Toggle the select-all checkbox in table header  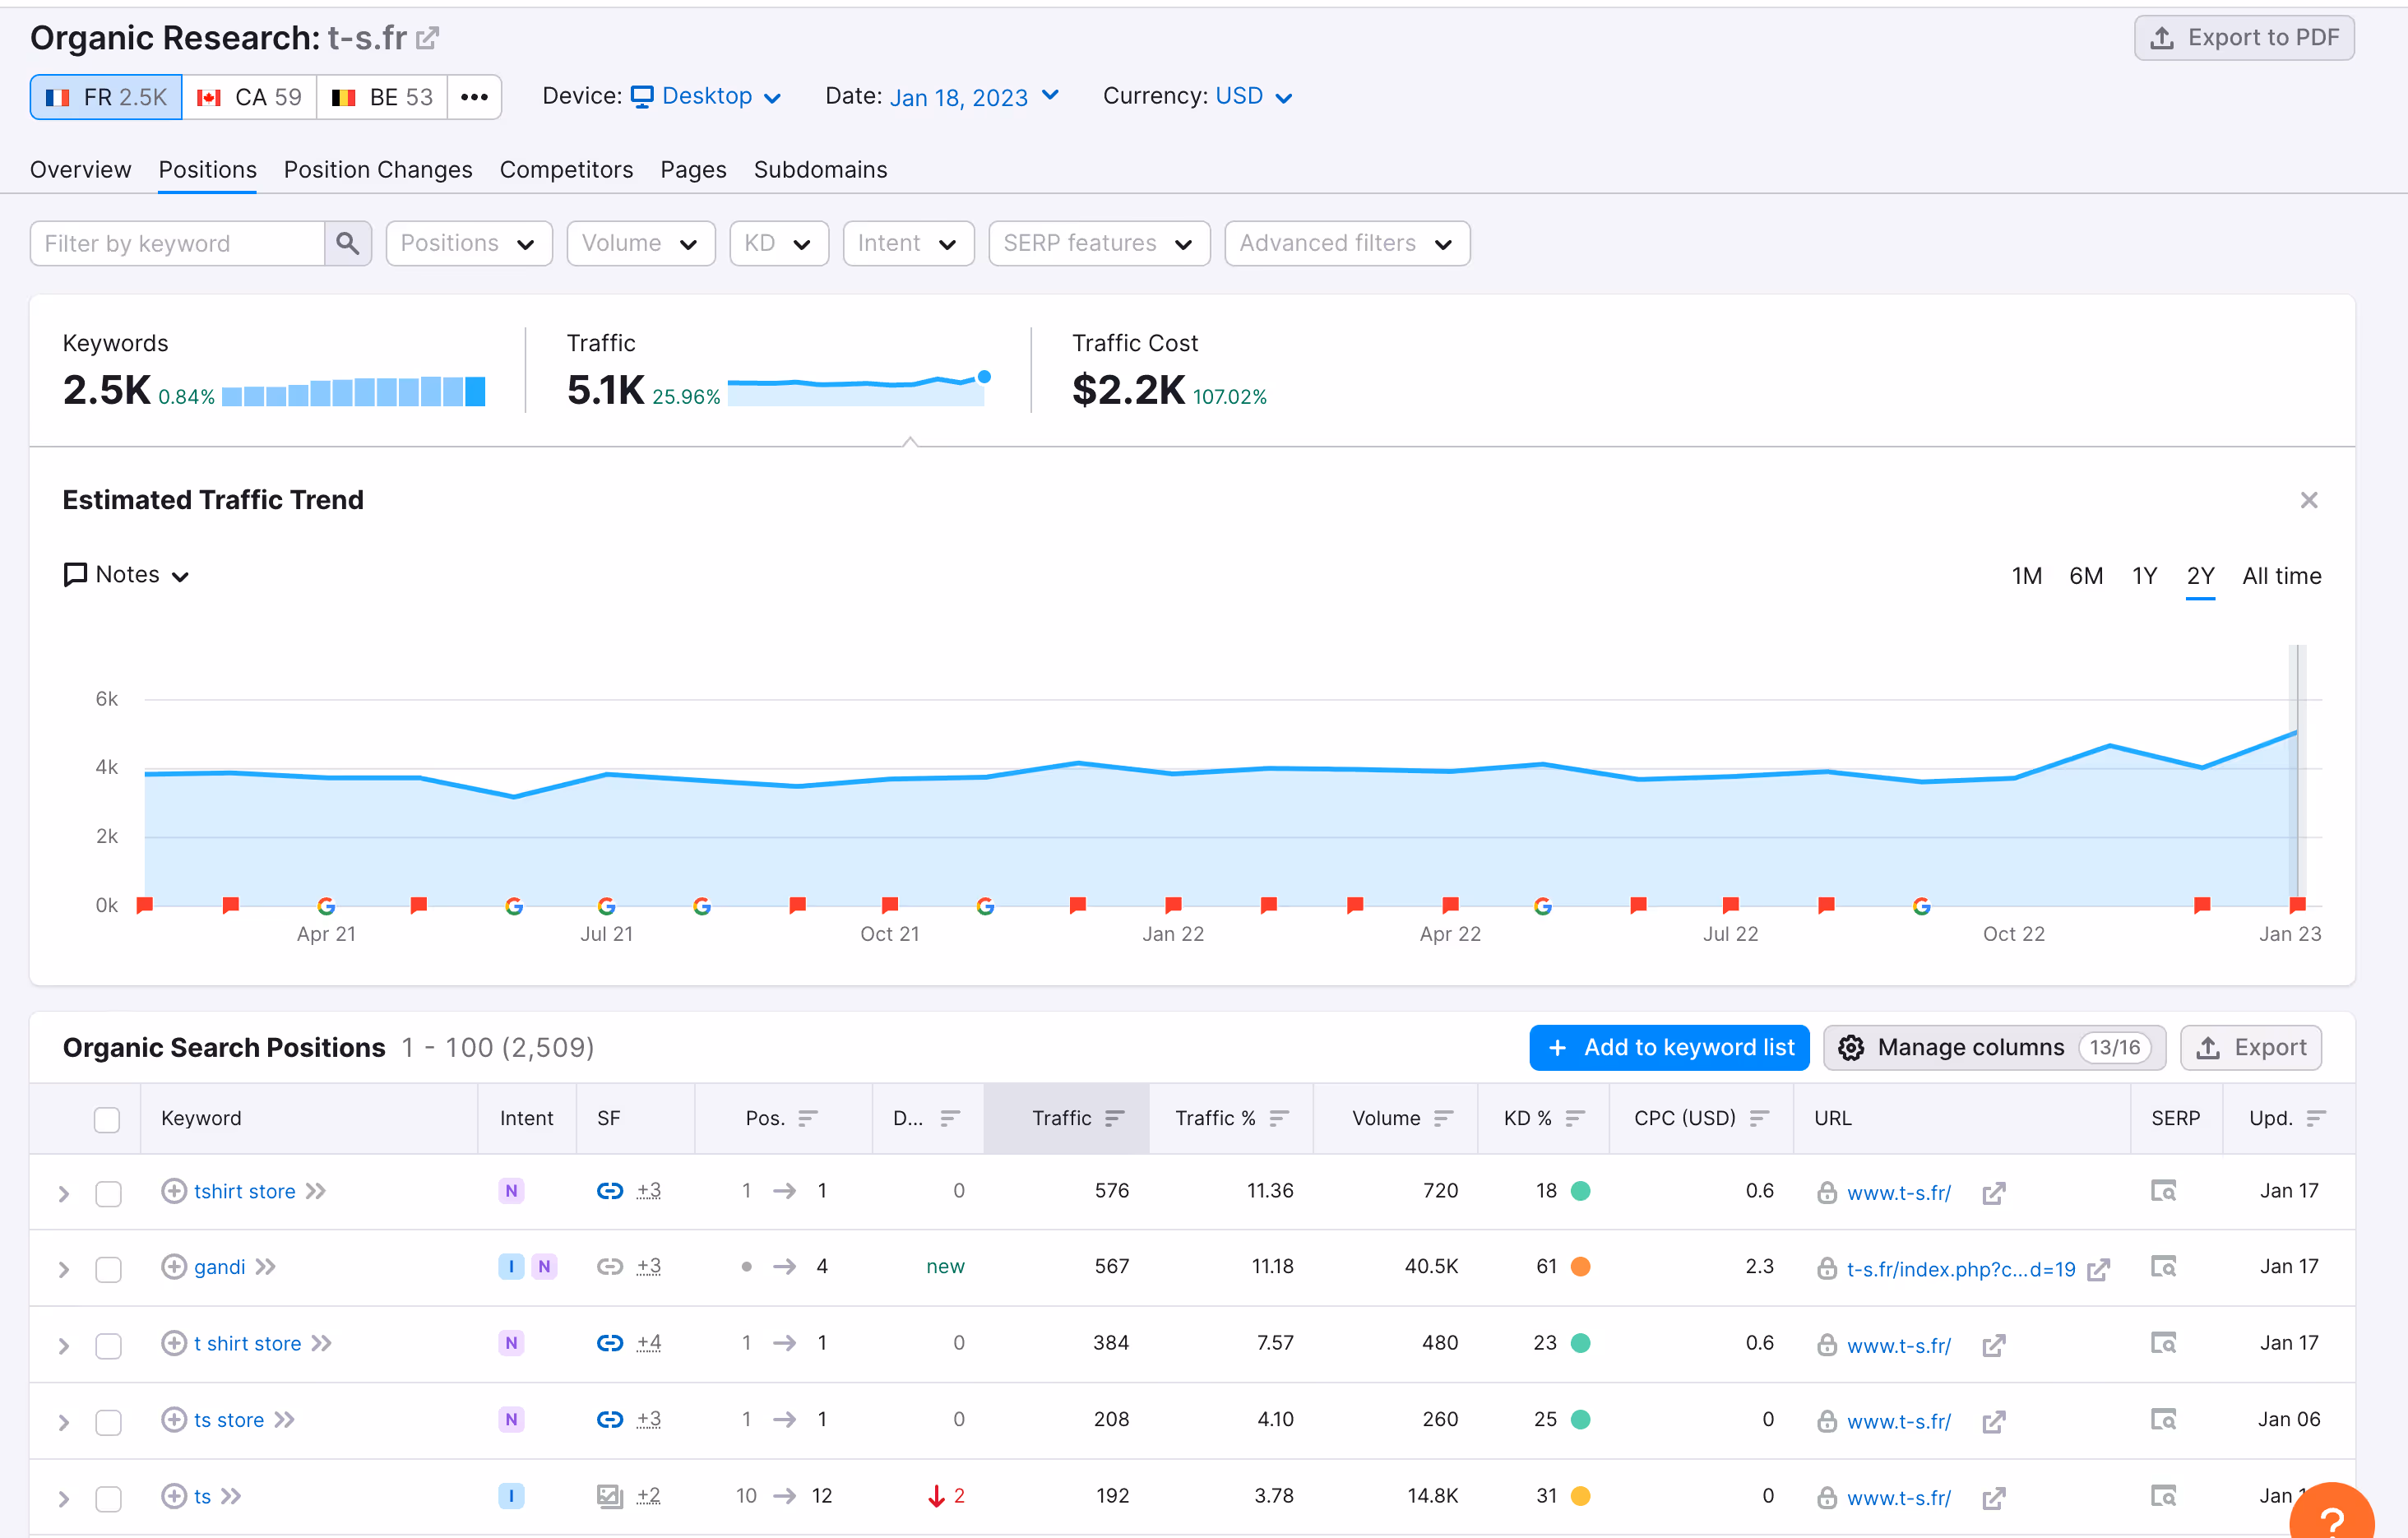[107, 1119]
